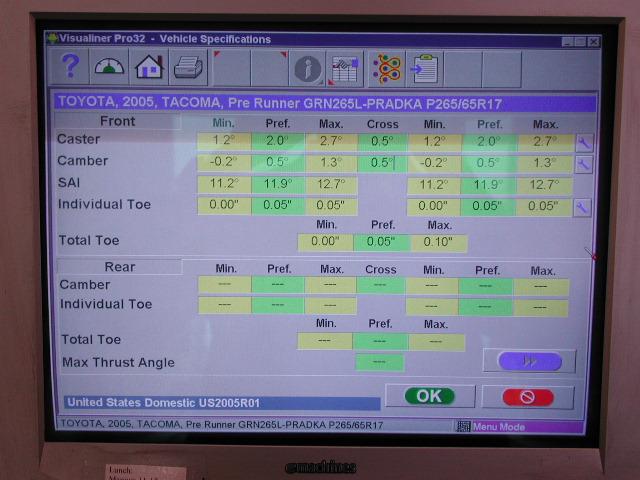Viewport: 640px width, 480px height.
Task: Click the wrench icon on Individual Toe row
Action: (x=582, y=208)
